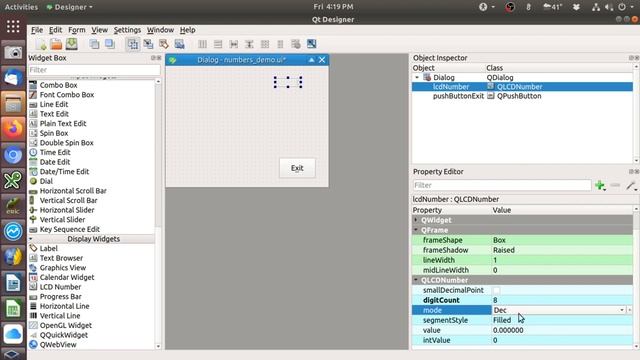Click Lay Out Vertically in Splitter icon
Viewport: 640px width, 360px height.
(249, 44)
